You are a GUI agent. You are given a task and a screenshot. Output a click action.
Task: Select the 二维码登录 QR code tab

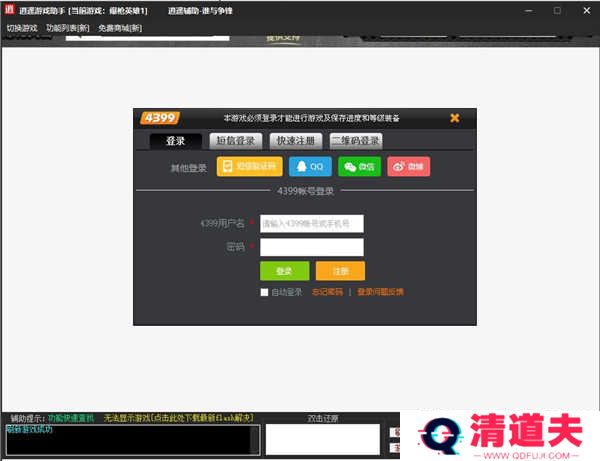tap(356, 141)
